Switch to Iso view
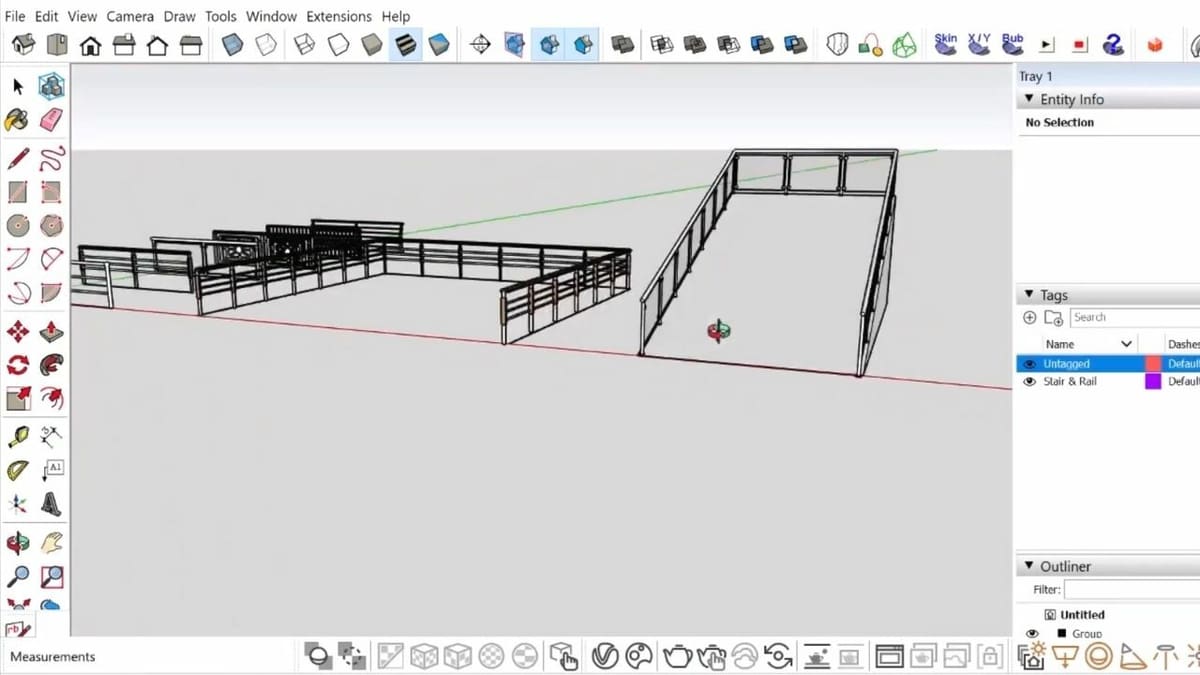Viewport: 1200px width, 675px height. tap(23, 45)
